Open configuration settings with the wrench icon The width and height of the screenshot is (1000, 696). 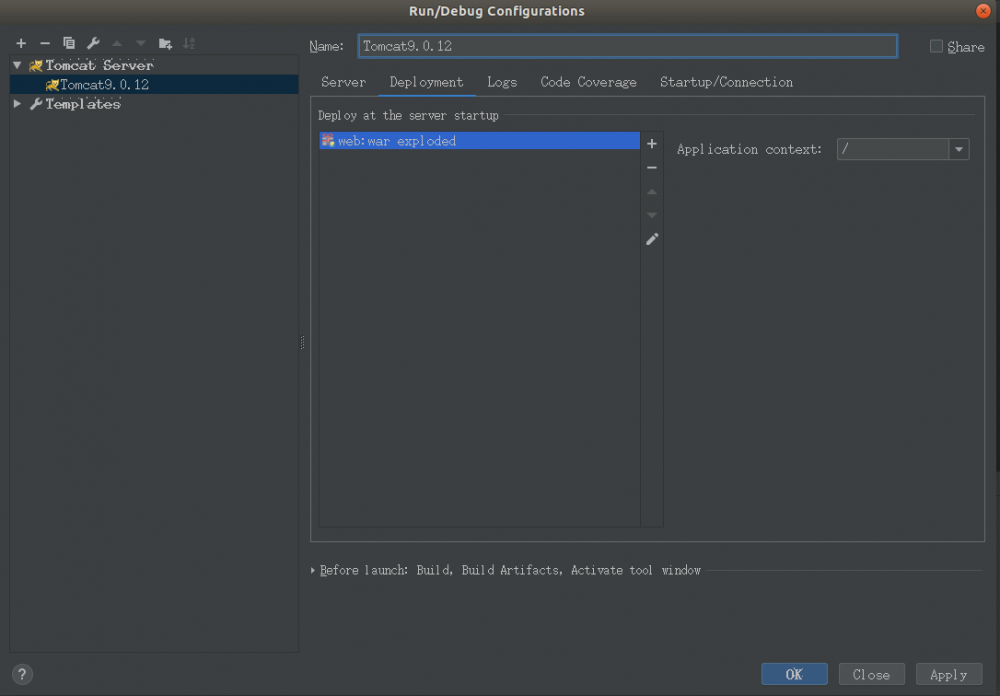pyautogui.click(x=93, y=43)
